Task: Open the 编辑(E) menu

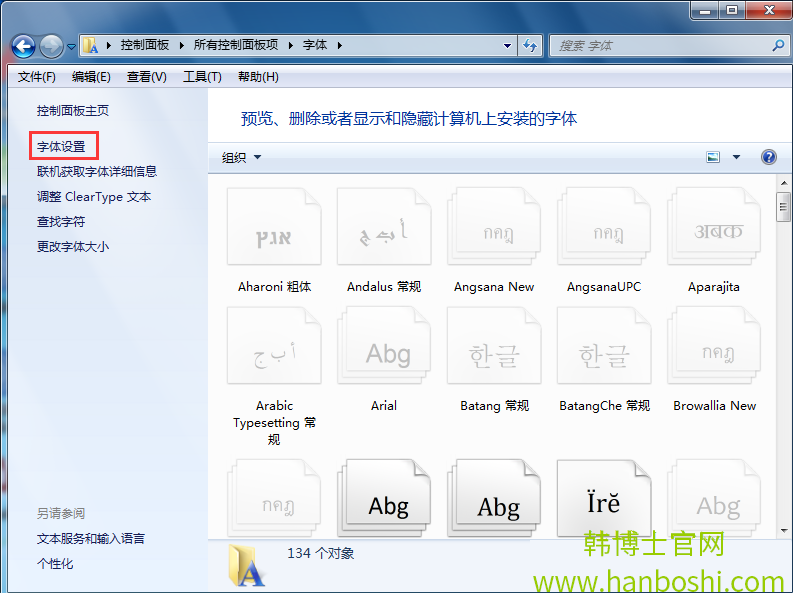Action: tap(91, 77)
